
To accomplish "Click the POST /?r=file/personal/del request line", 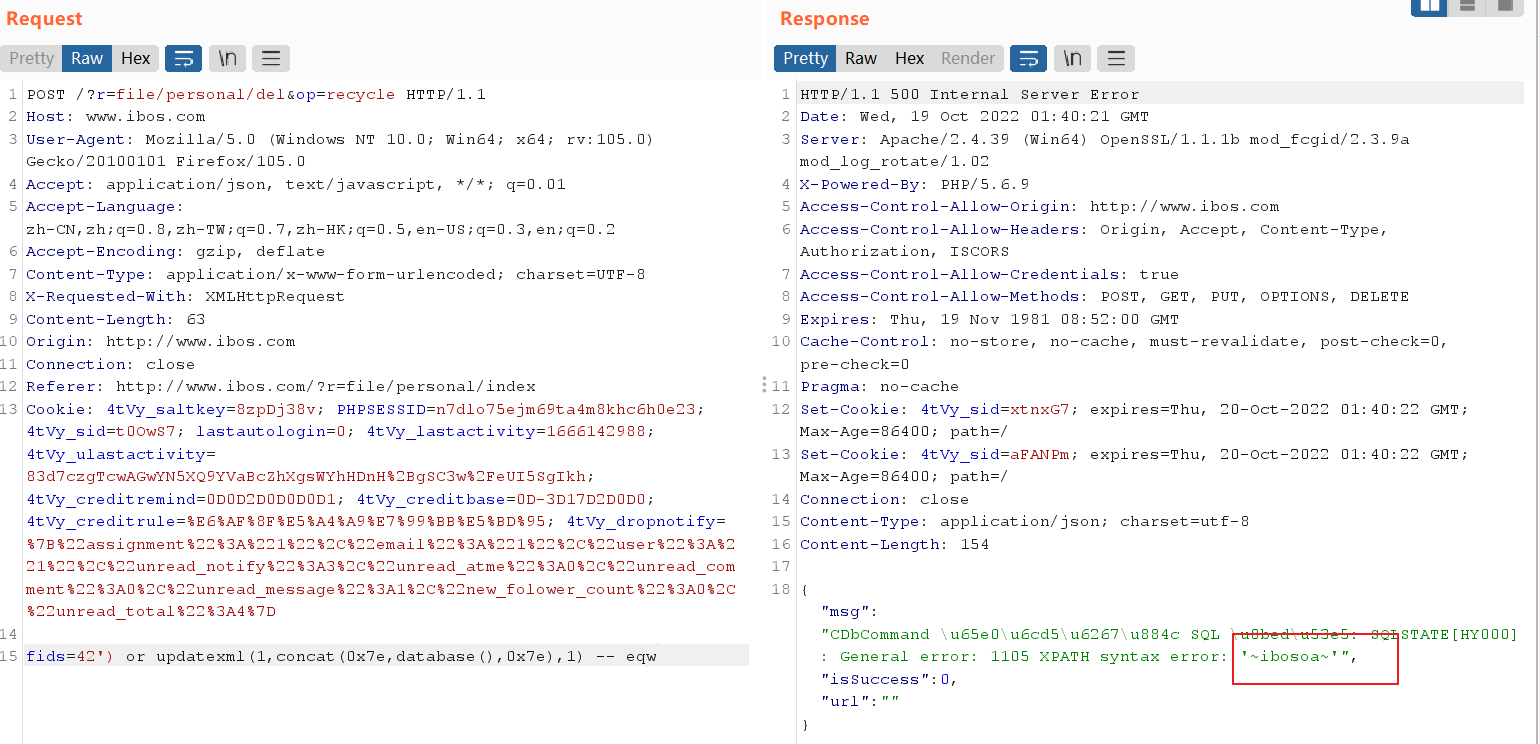I will (x=256, y=95).
